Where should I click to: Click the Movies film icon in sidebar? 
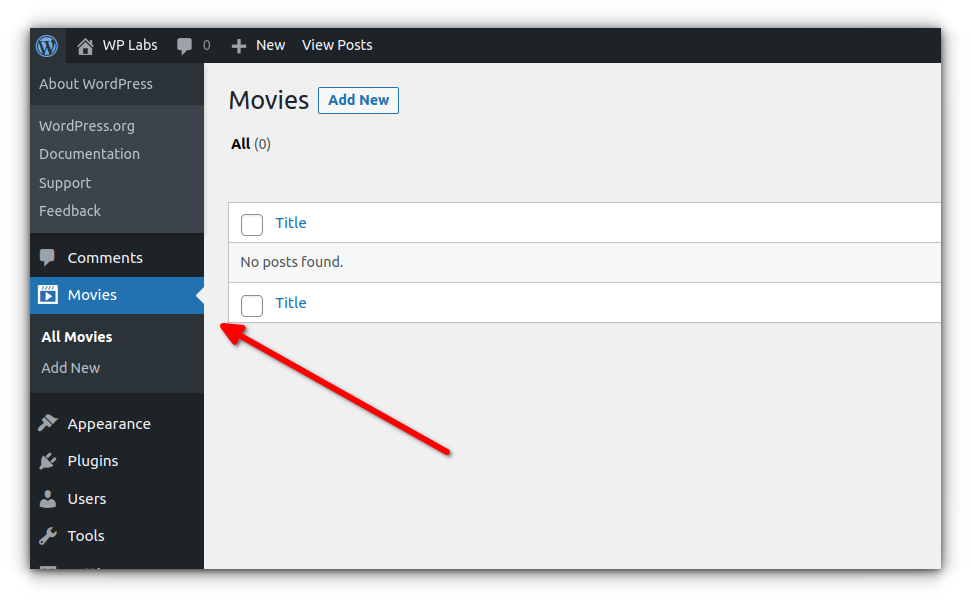[x=48, y=295]
